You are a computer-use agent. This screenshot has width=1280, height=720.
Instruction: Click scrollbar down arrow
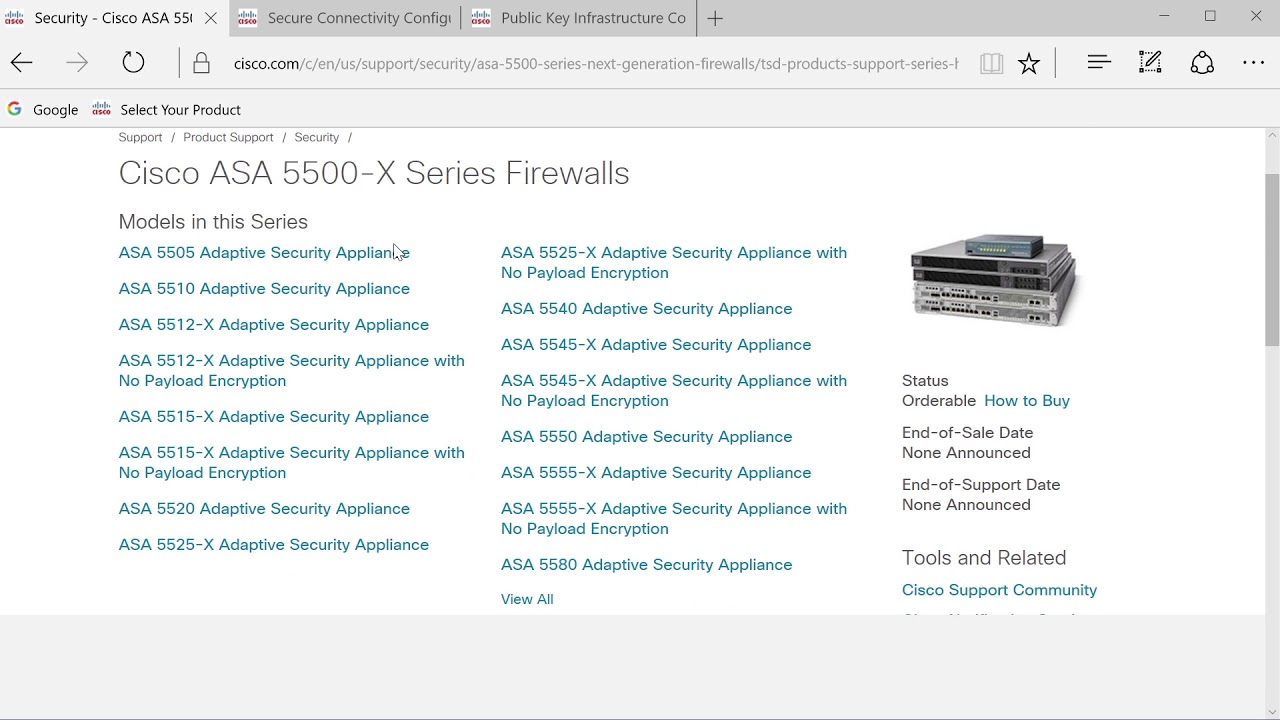(x=1272, y=711)
